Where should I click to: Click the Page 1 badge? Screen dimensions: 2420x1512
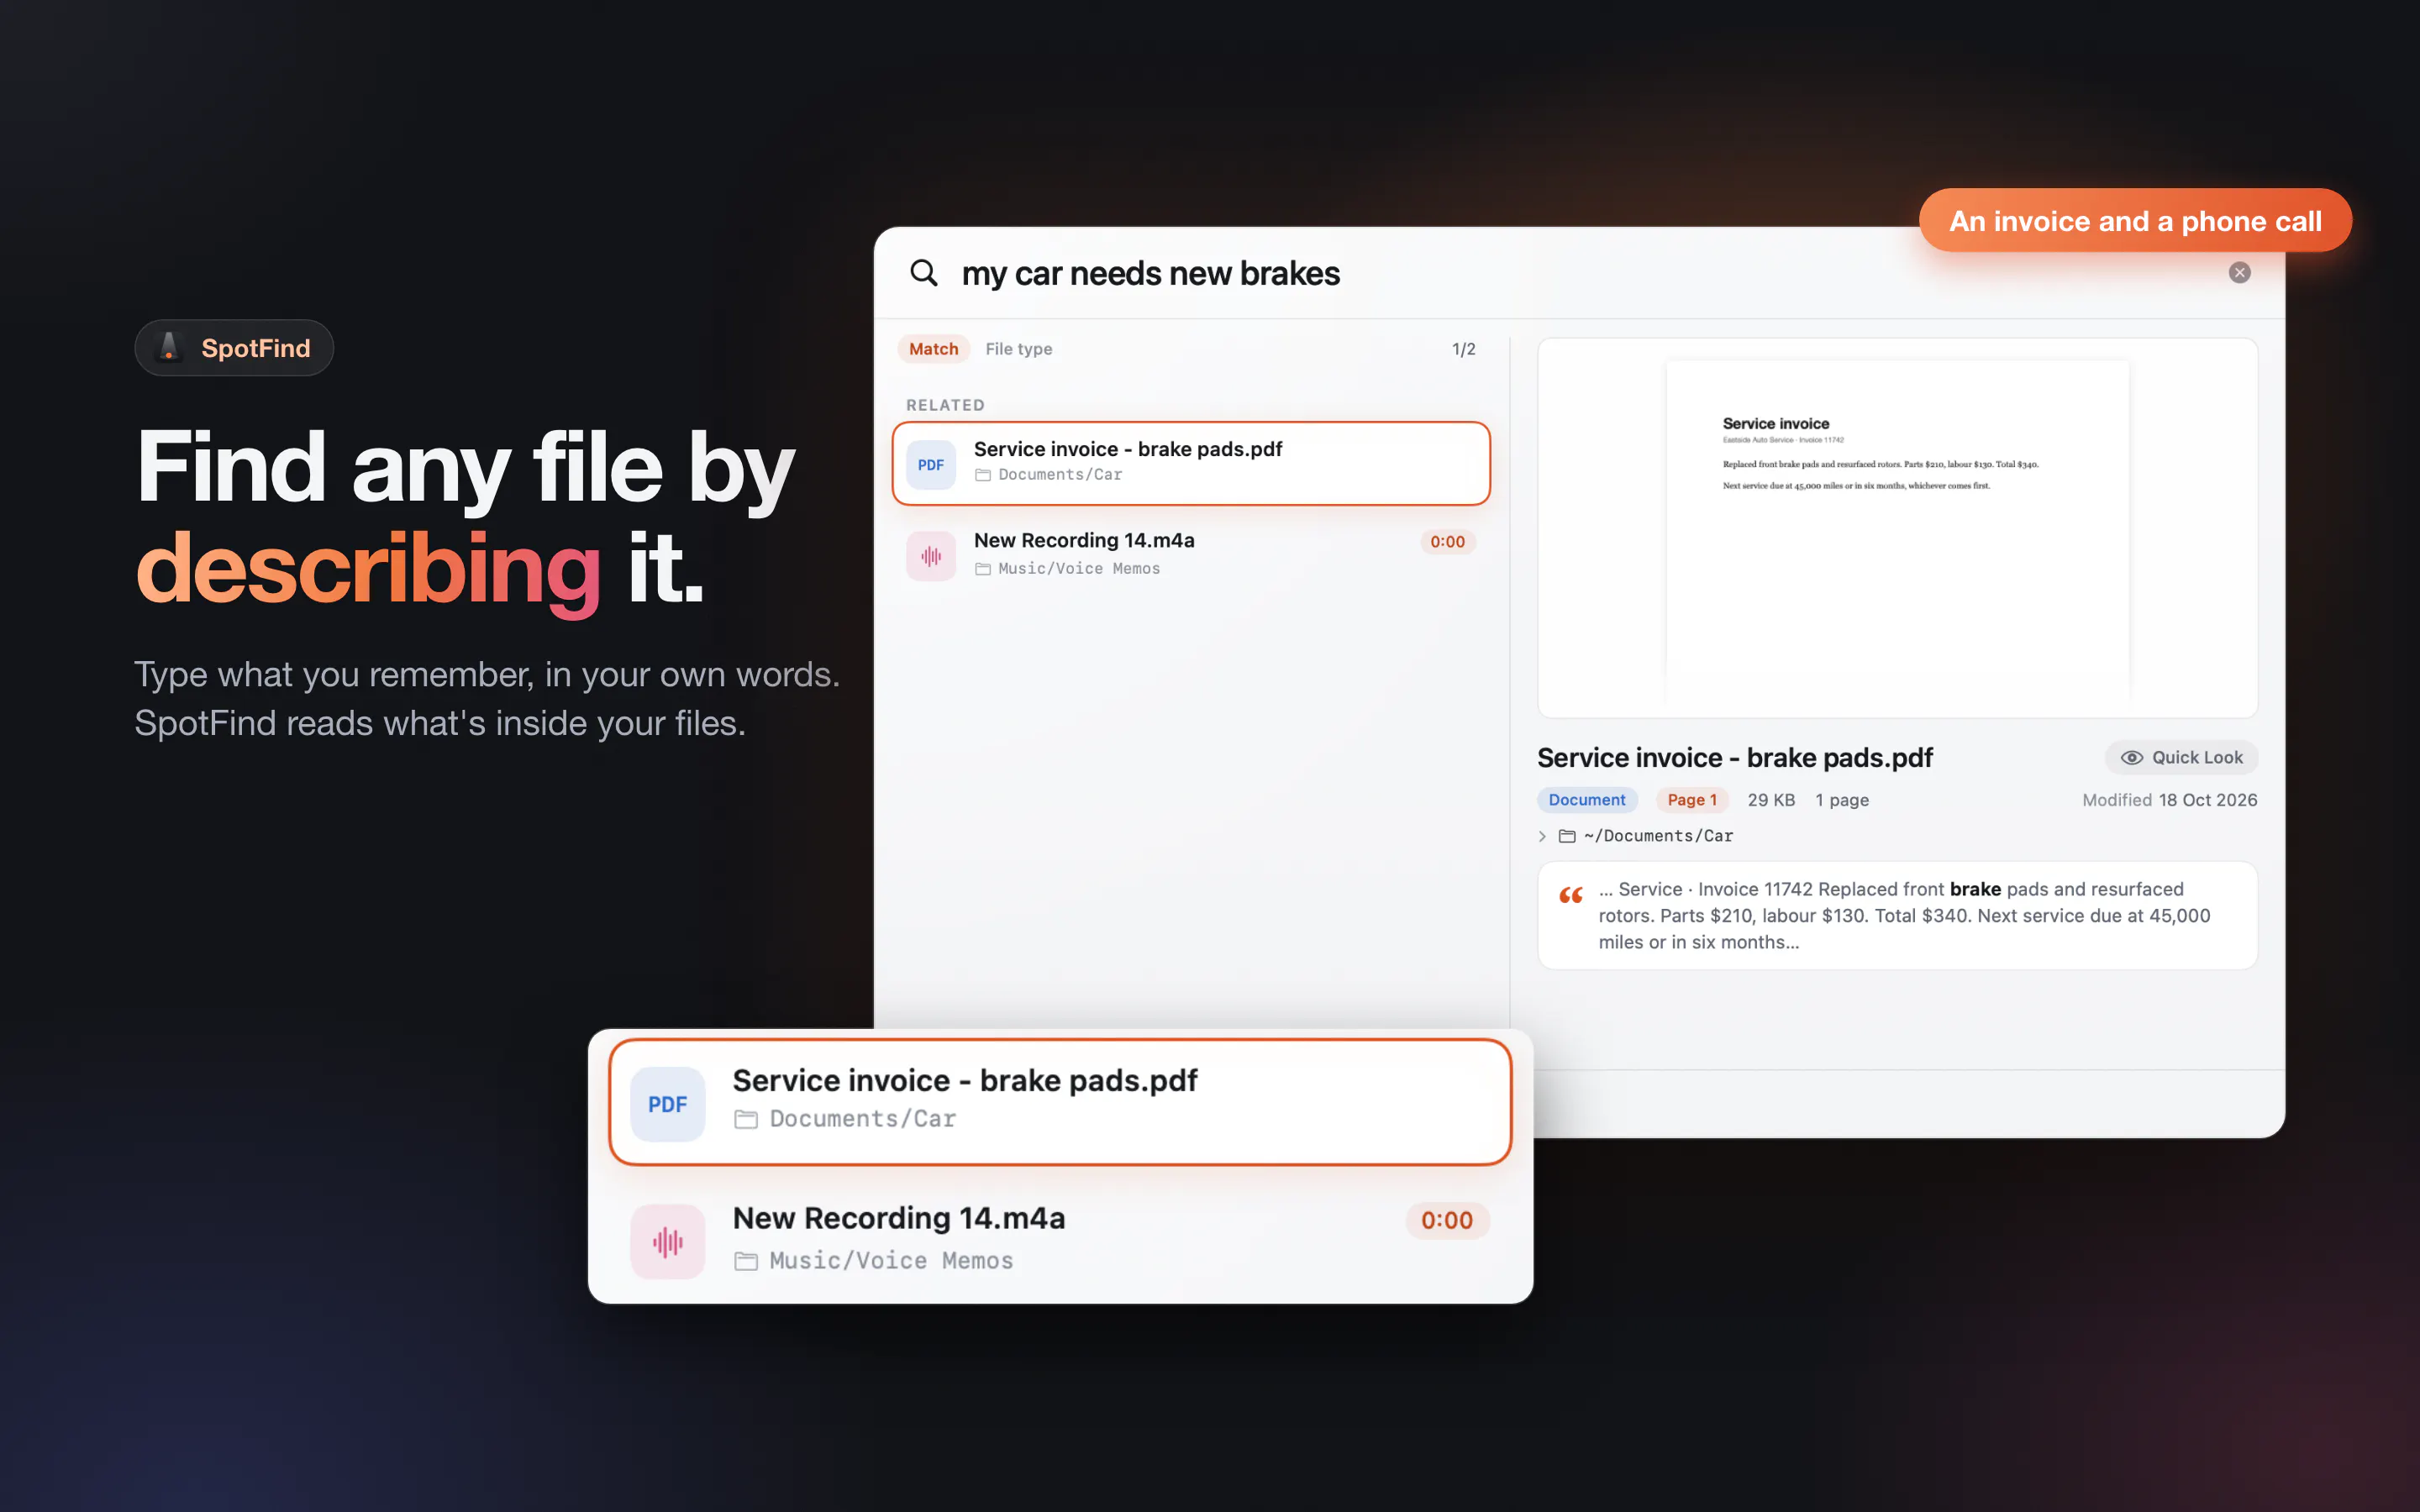click(x=1692, y=799)
